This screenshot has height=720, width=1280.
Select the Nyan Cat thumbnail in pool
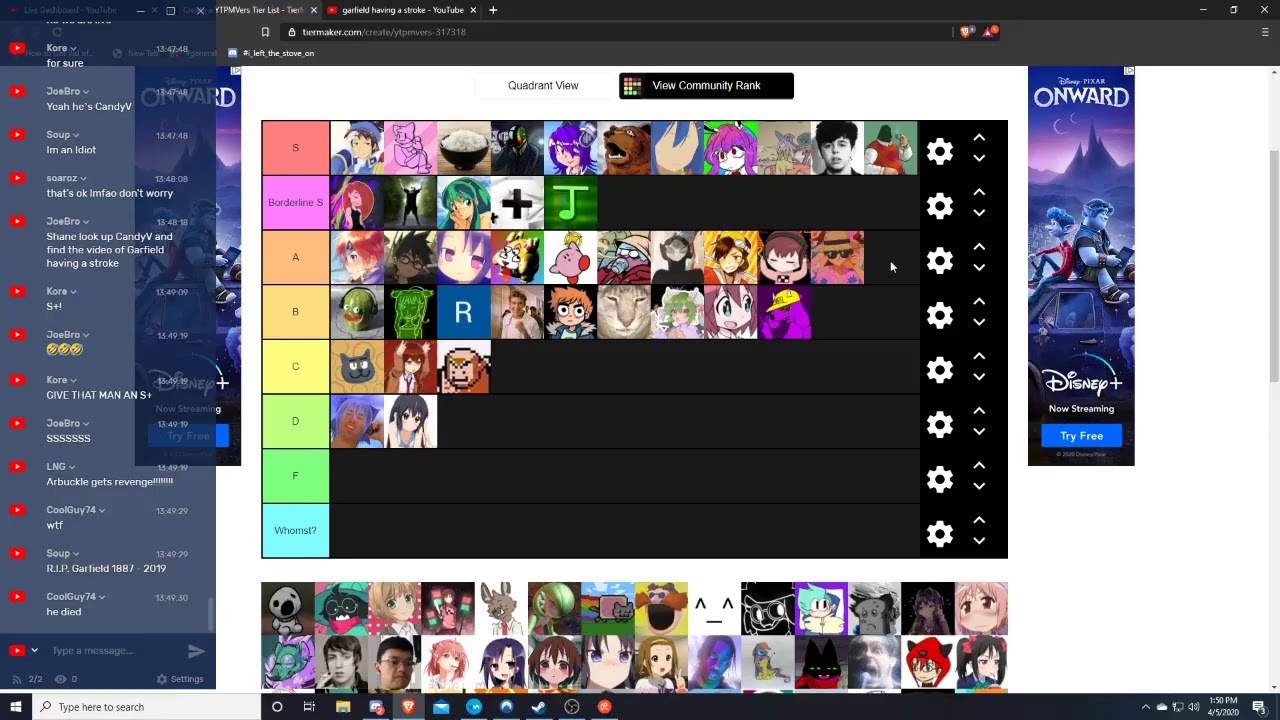coord(608,608)
